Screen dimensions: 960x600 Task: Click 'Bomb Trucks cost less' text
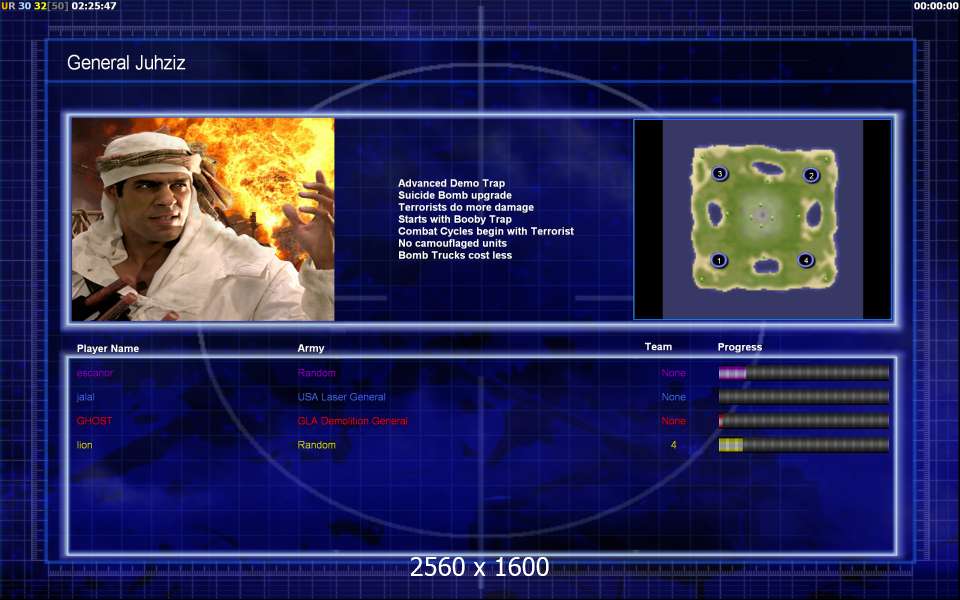point(455,255)
